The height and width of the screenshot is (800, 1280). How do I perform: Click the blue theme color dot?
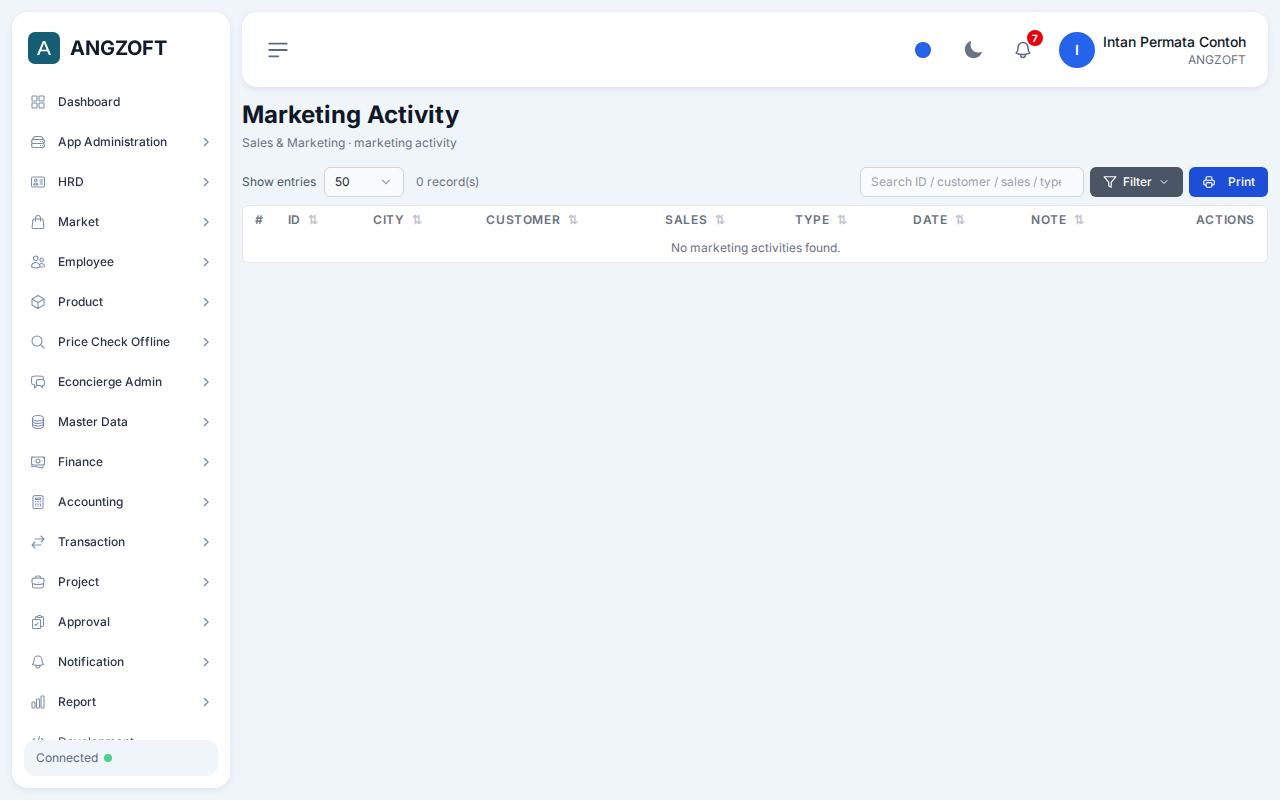pos(923,50)
